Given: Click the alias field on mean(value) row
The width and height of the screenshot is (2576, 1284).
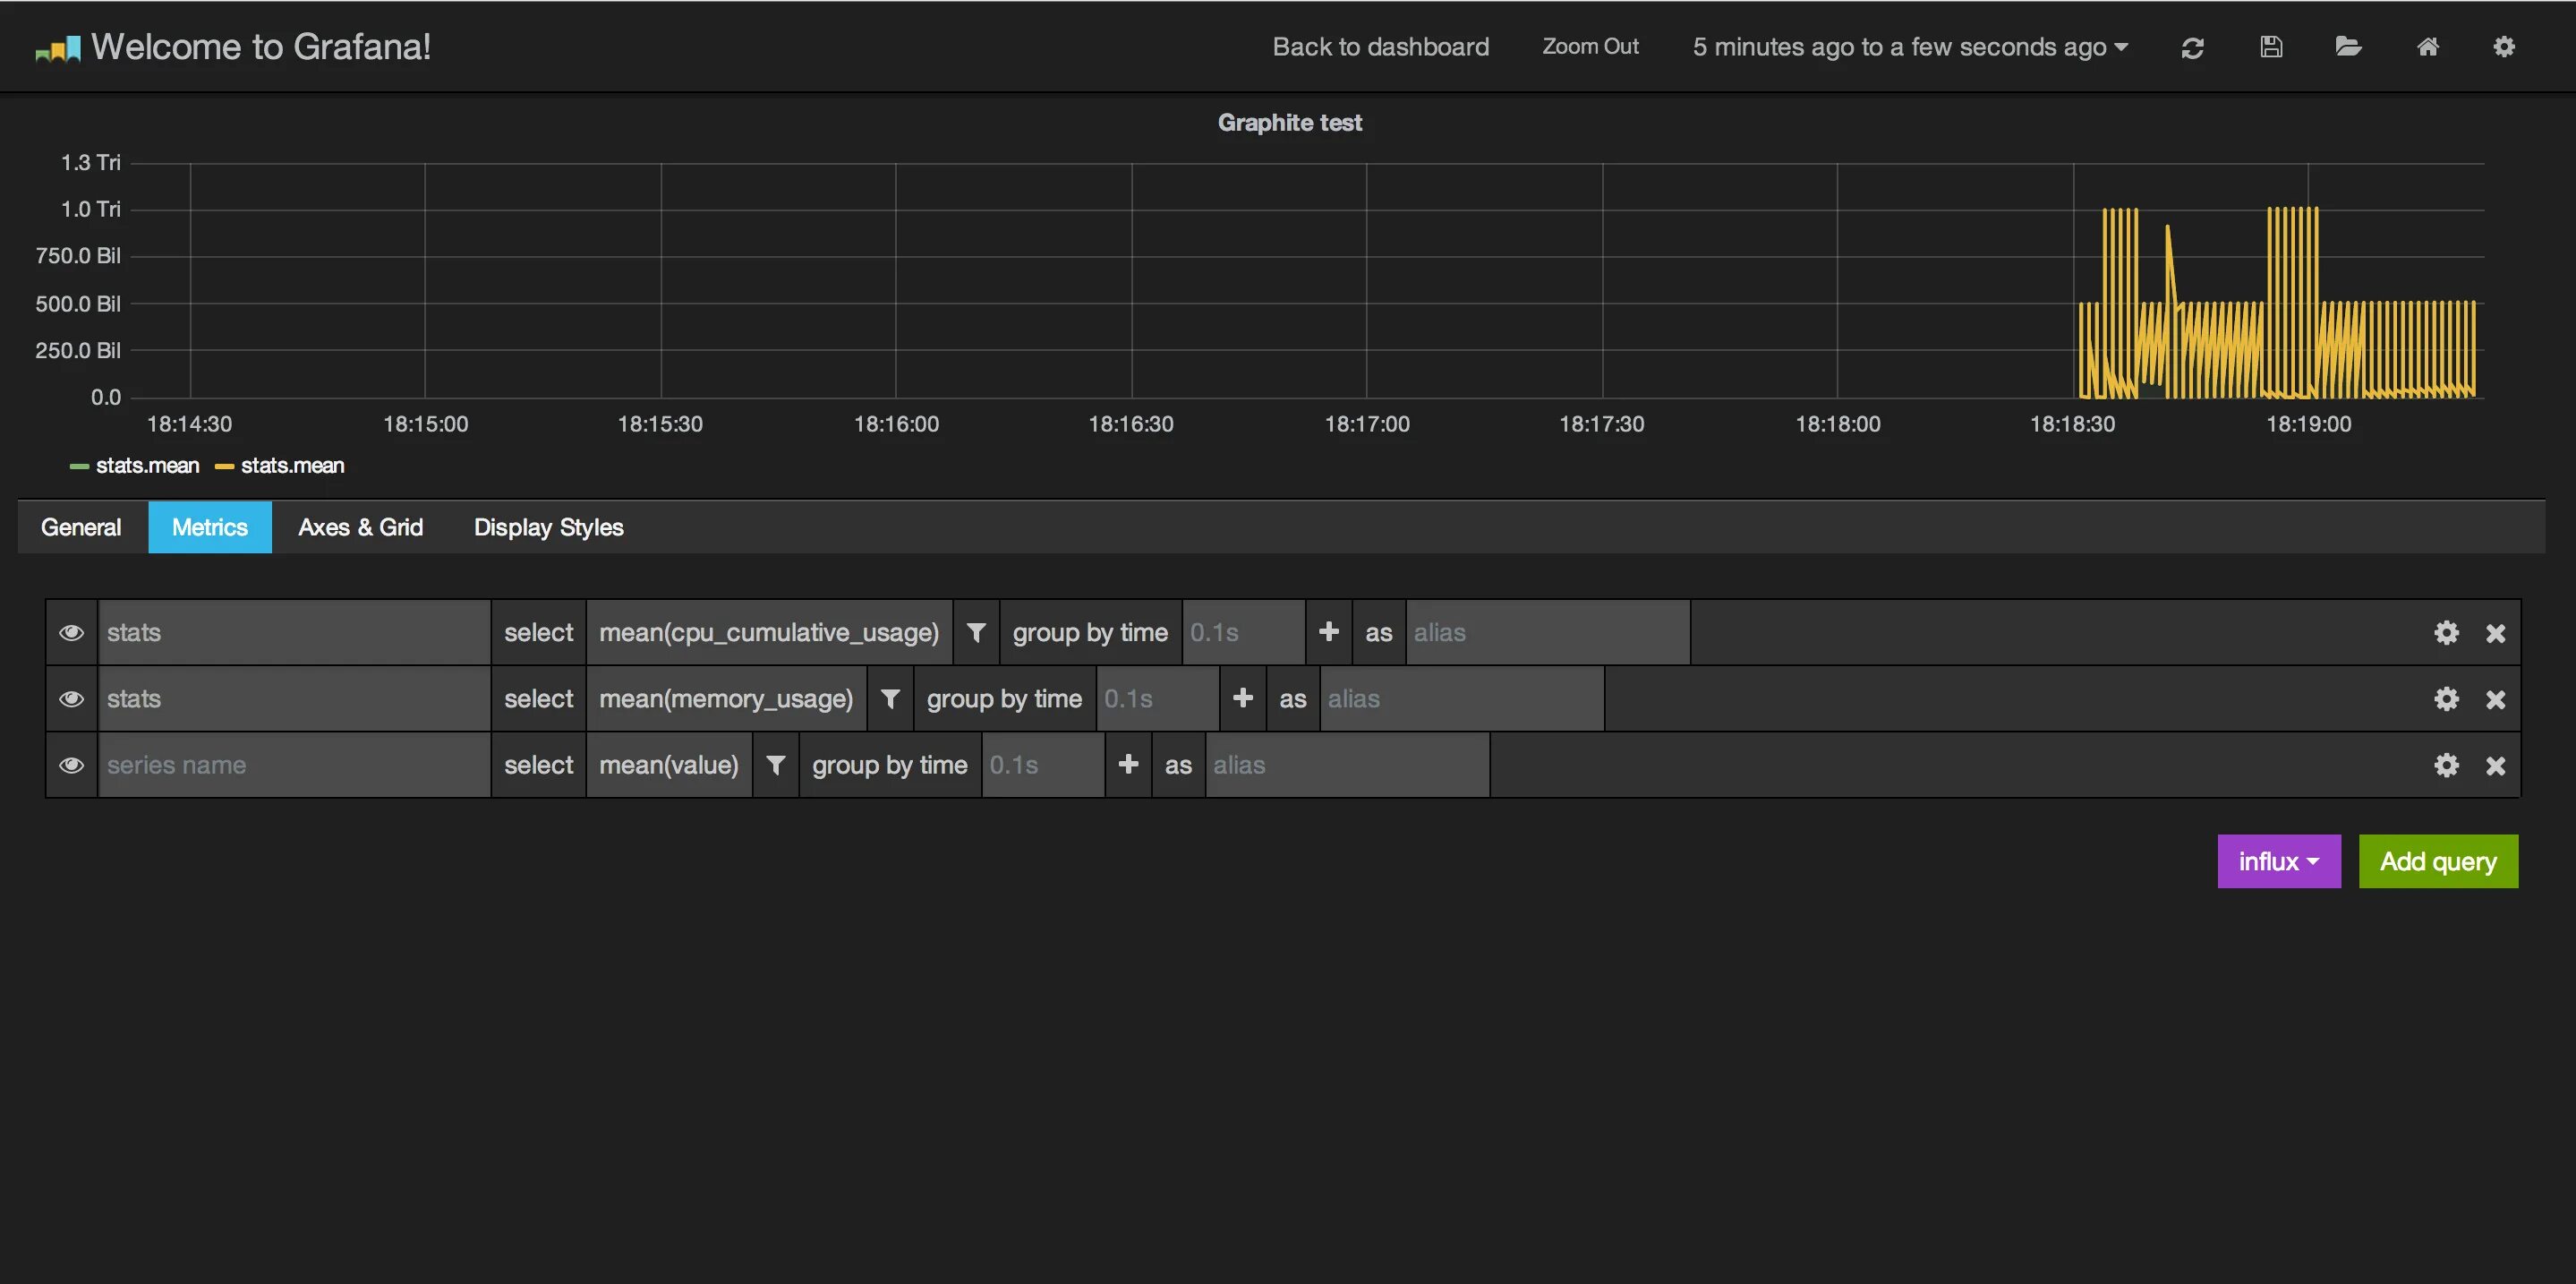Looking at the screenshot, I should (1347, 765).
